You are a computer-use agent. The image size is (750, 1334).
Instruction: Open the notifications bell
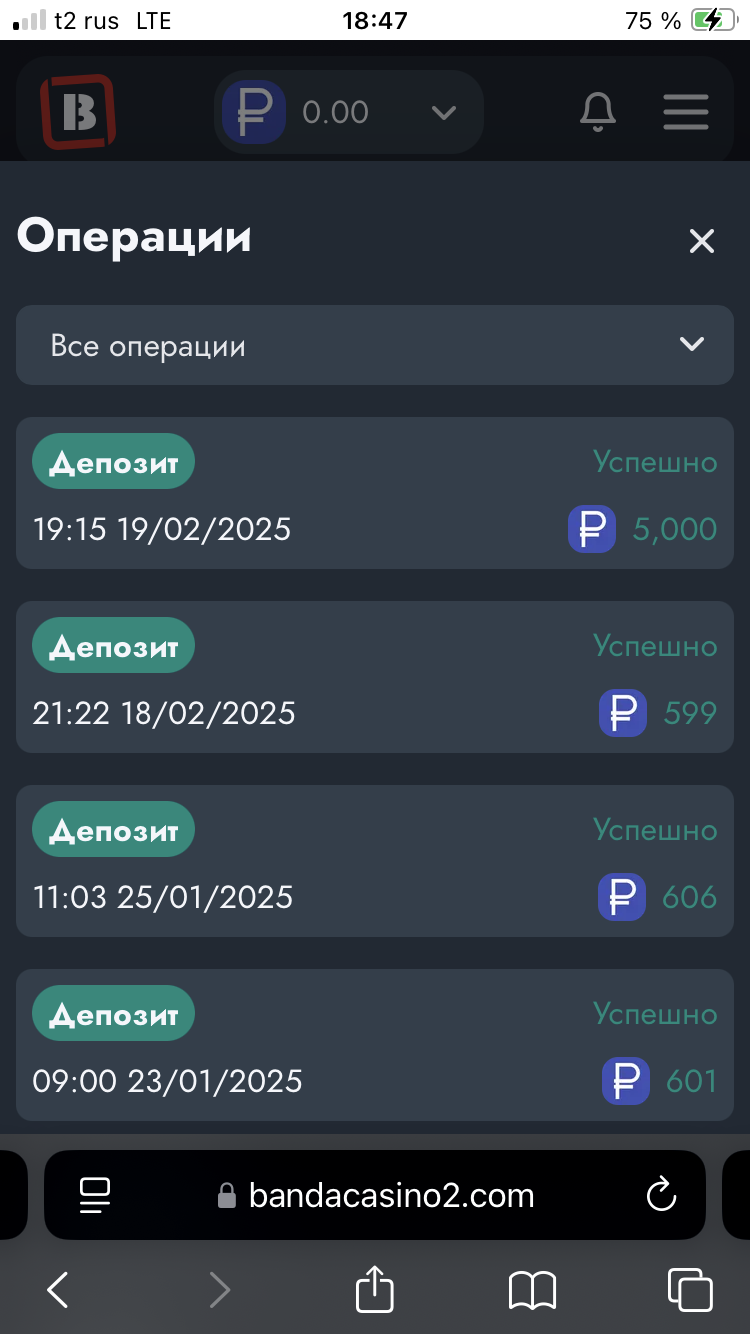click(598, 112)
